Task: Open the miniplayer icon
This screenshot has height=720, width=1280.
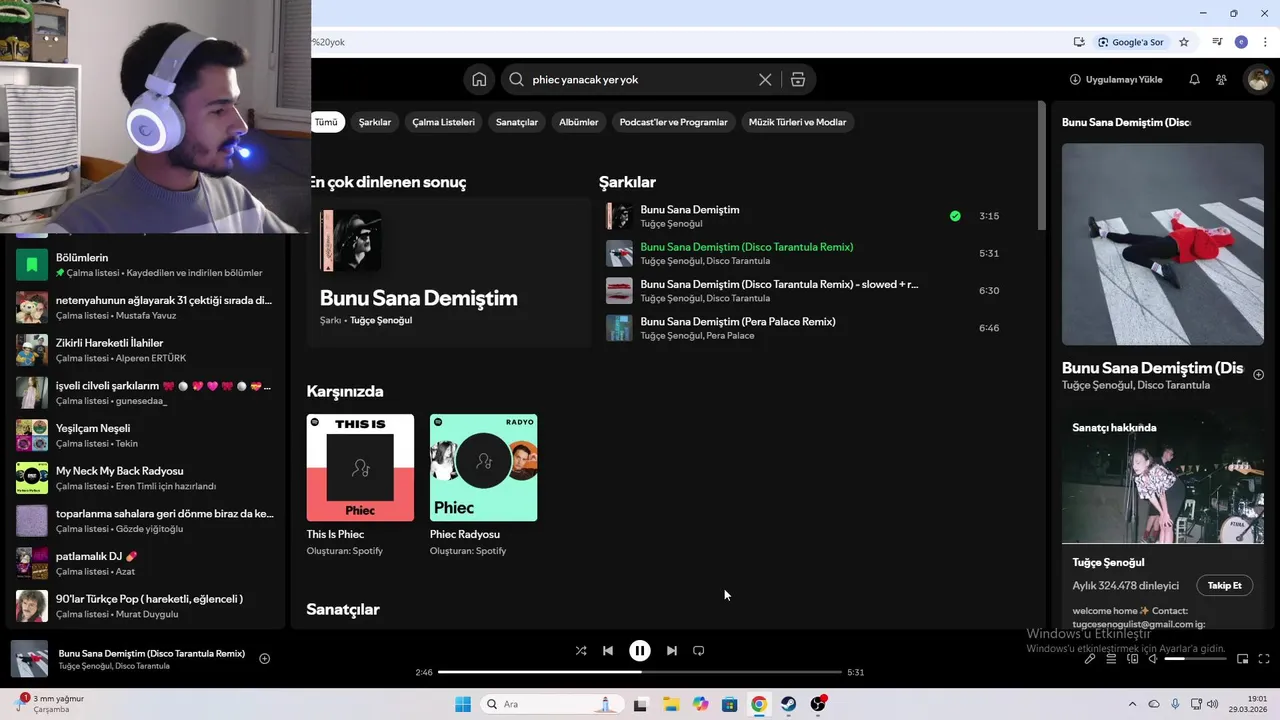Action: pyautogui.click(x=1243, y=659)
